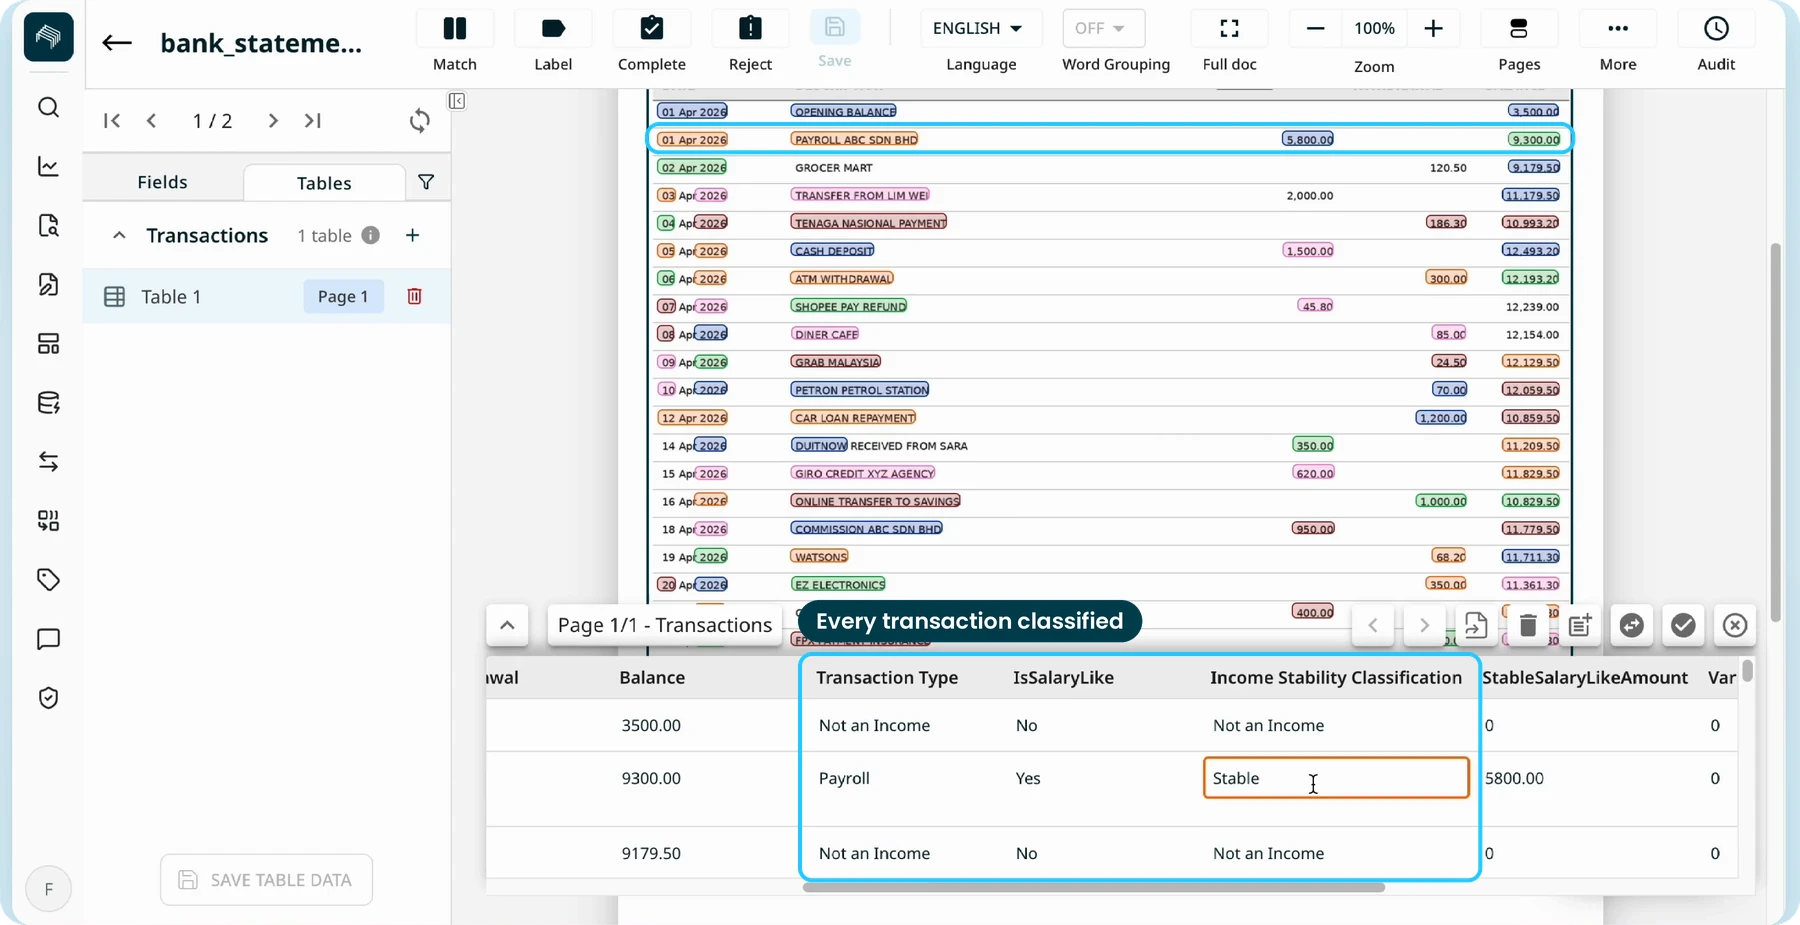The image size is (1800, 925).
Task: Click the Reject icon
Action: [750, 29]
